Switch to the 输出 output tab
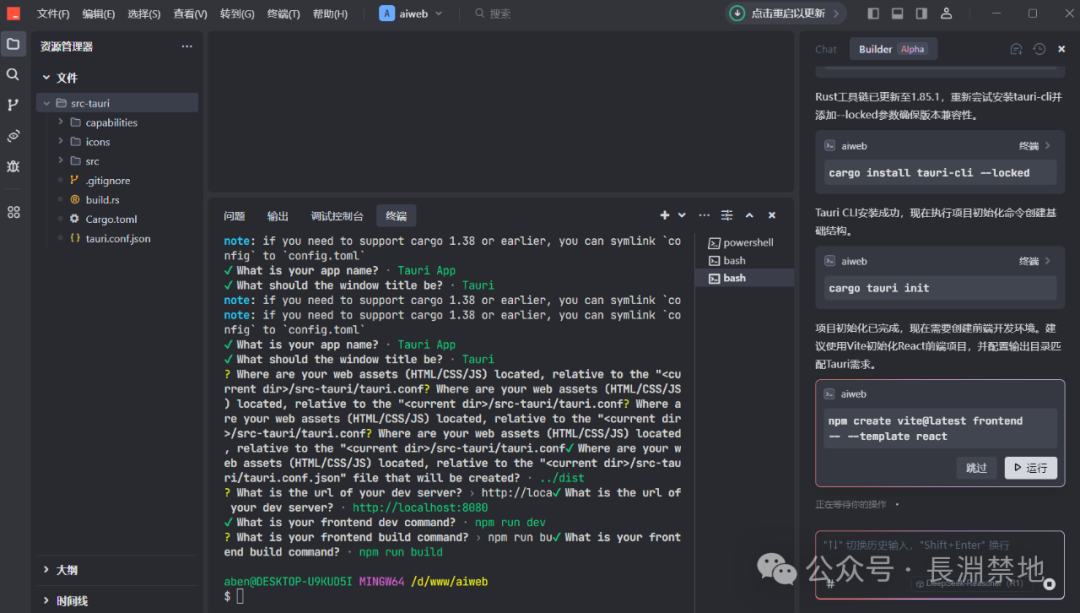1080x613 pixels. pos(278,216)
